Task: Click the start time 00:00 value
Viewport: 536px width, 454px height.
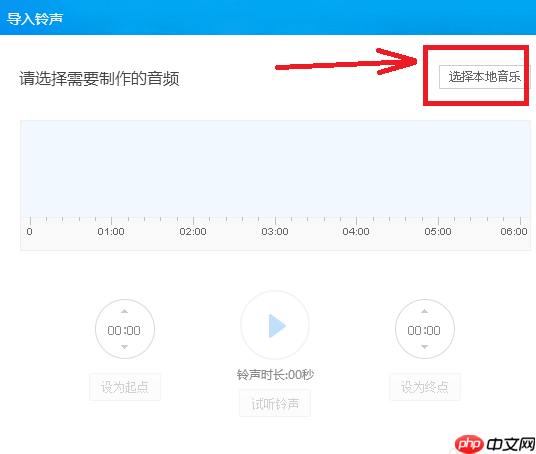Action: click(124, 331)
